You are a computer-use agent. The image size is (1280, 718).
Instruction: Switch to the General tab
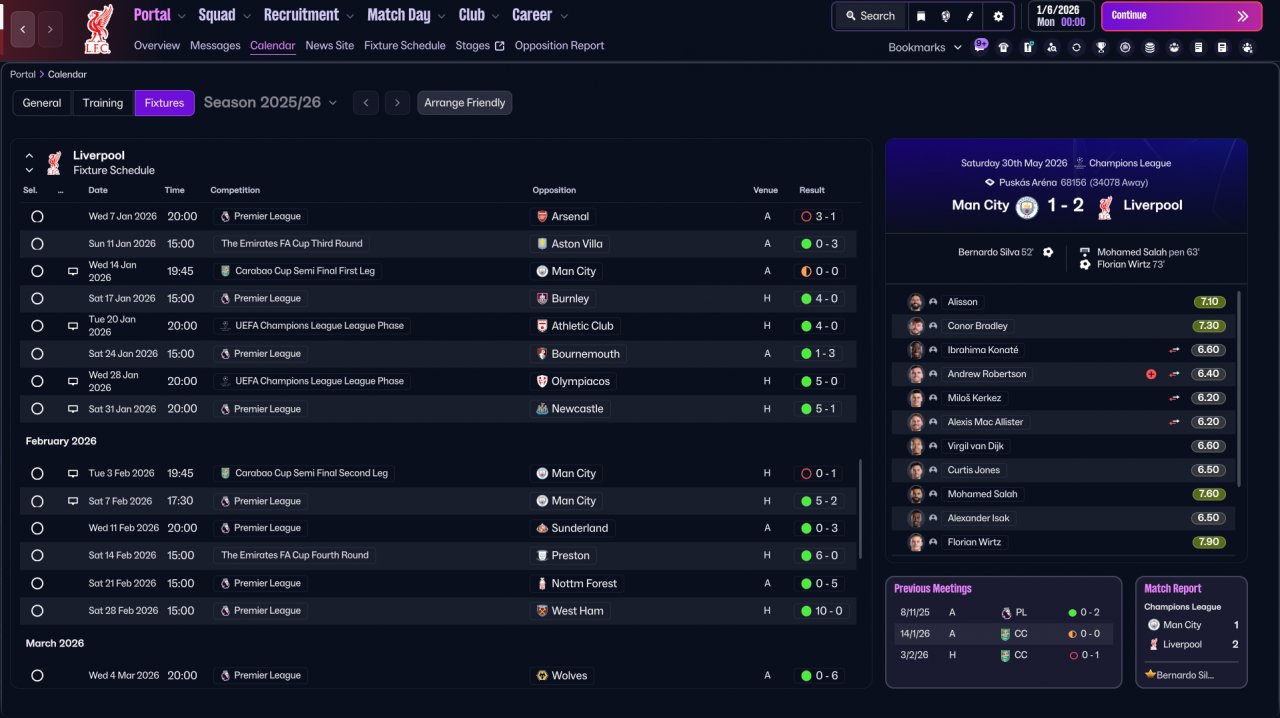[42, 103]
